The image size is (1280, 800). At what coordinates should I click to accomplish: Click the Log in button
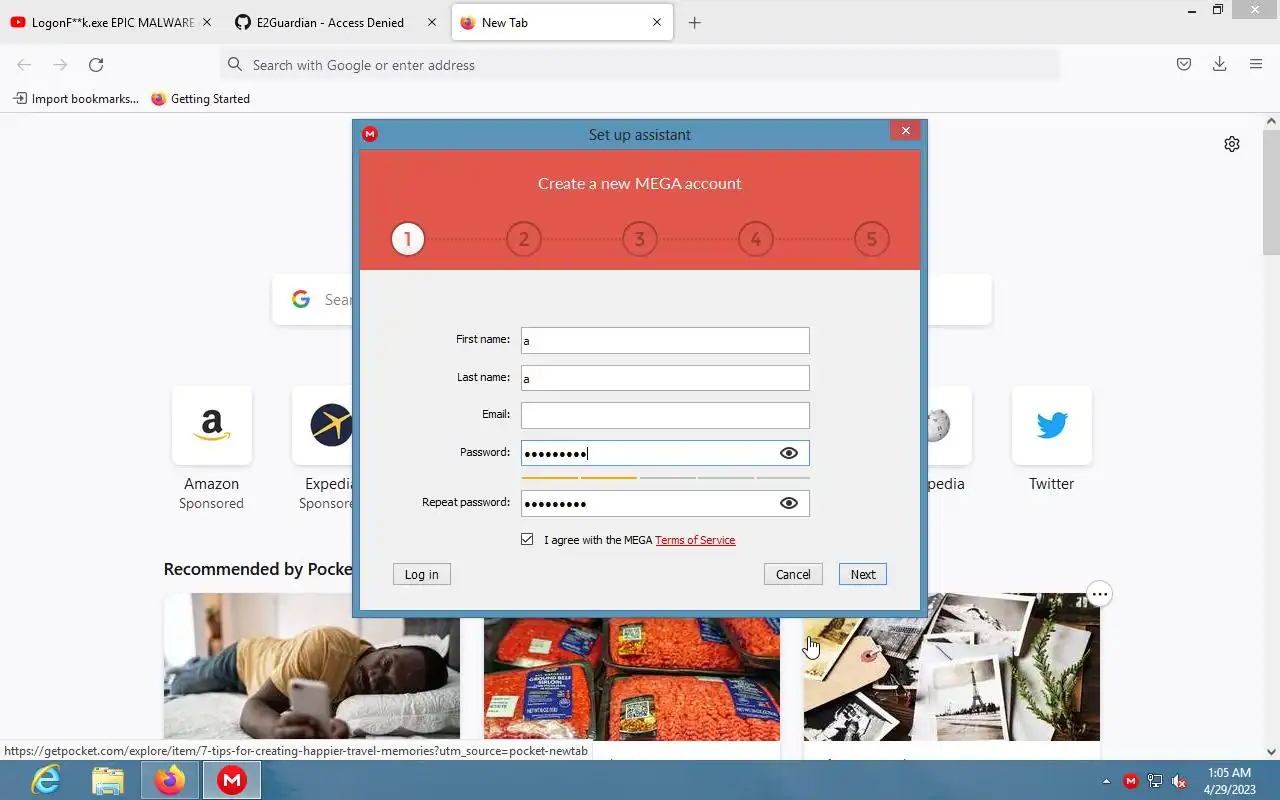pos(422,574)
